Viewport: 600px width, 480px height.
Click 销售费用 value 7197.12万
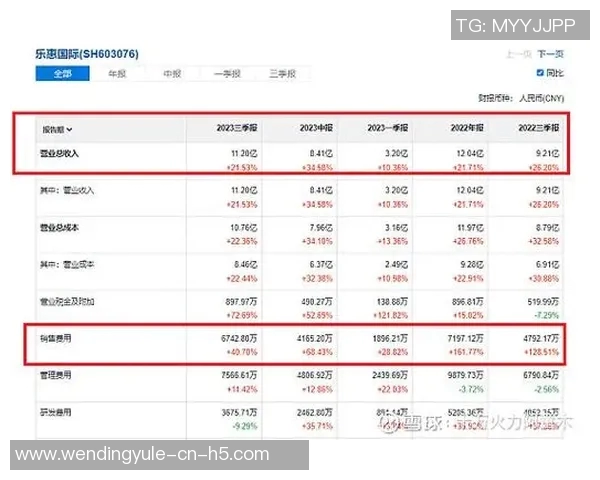click(x=466, y=338)
